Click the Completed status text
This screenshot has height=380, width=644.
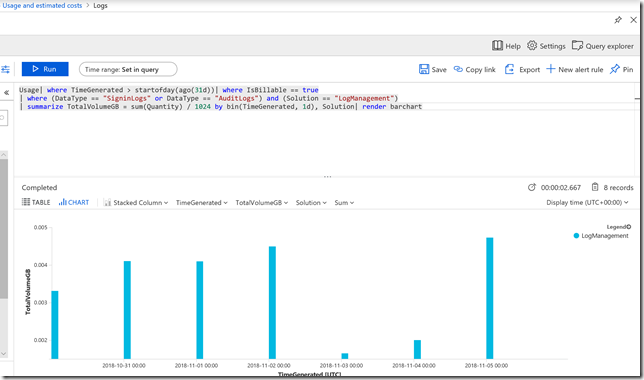(x=39, y=187)
